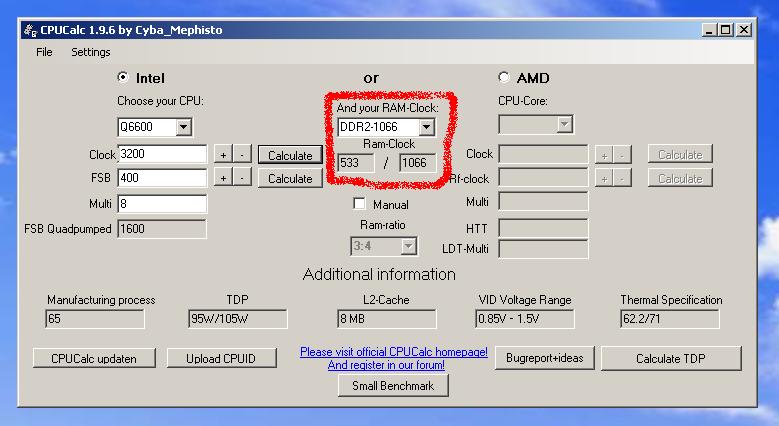Click the AMD HTT input field

point(544,228)
